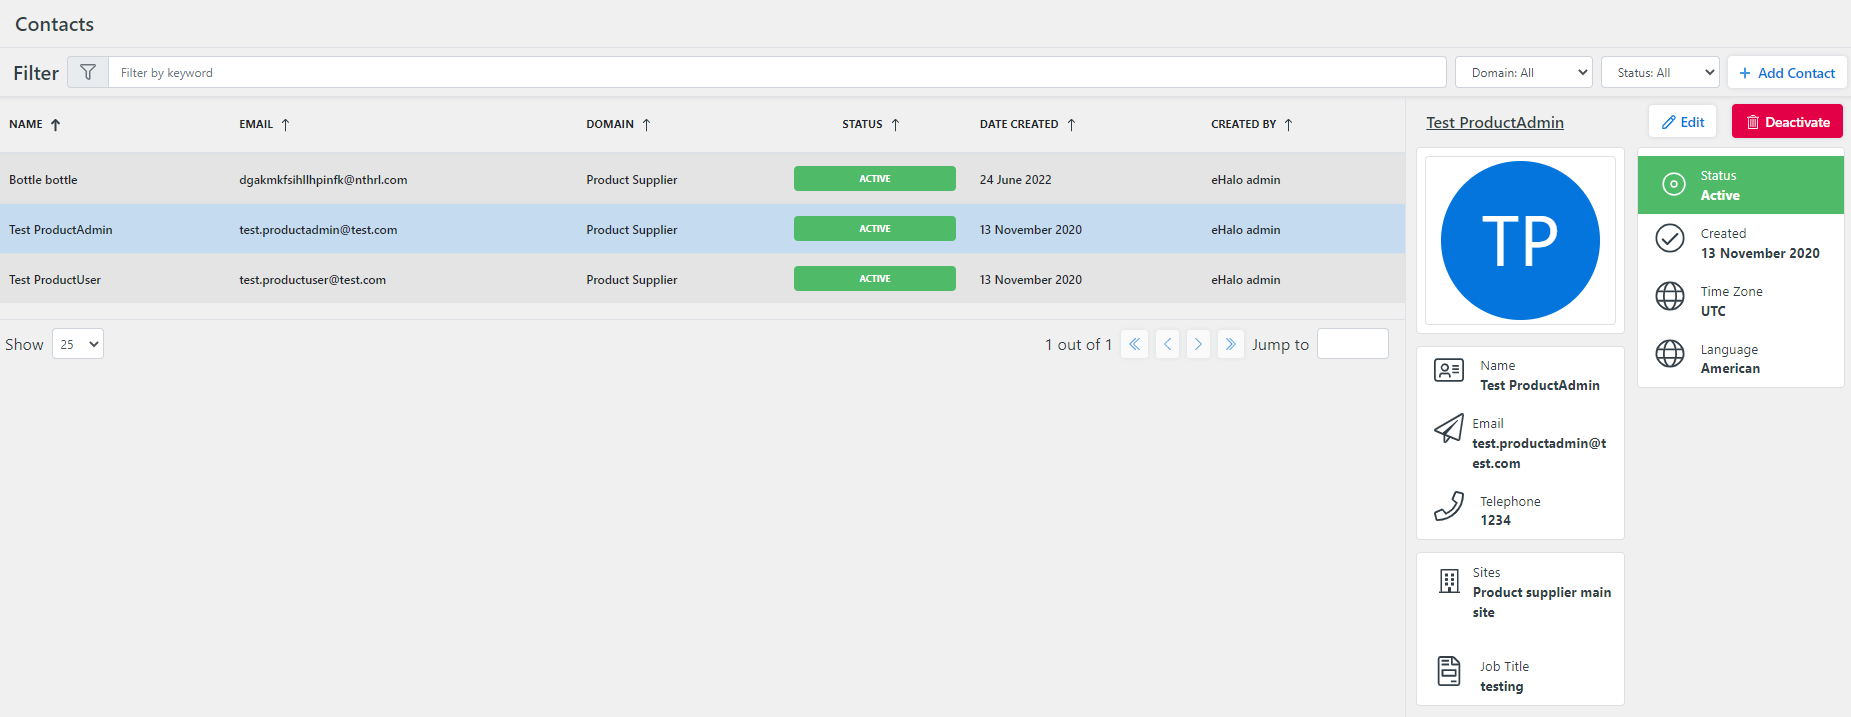1851x717 pixels.
Task: Click the time zone value UTC
Action: click(x=1713, y=311)
